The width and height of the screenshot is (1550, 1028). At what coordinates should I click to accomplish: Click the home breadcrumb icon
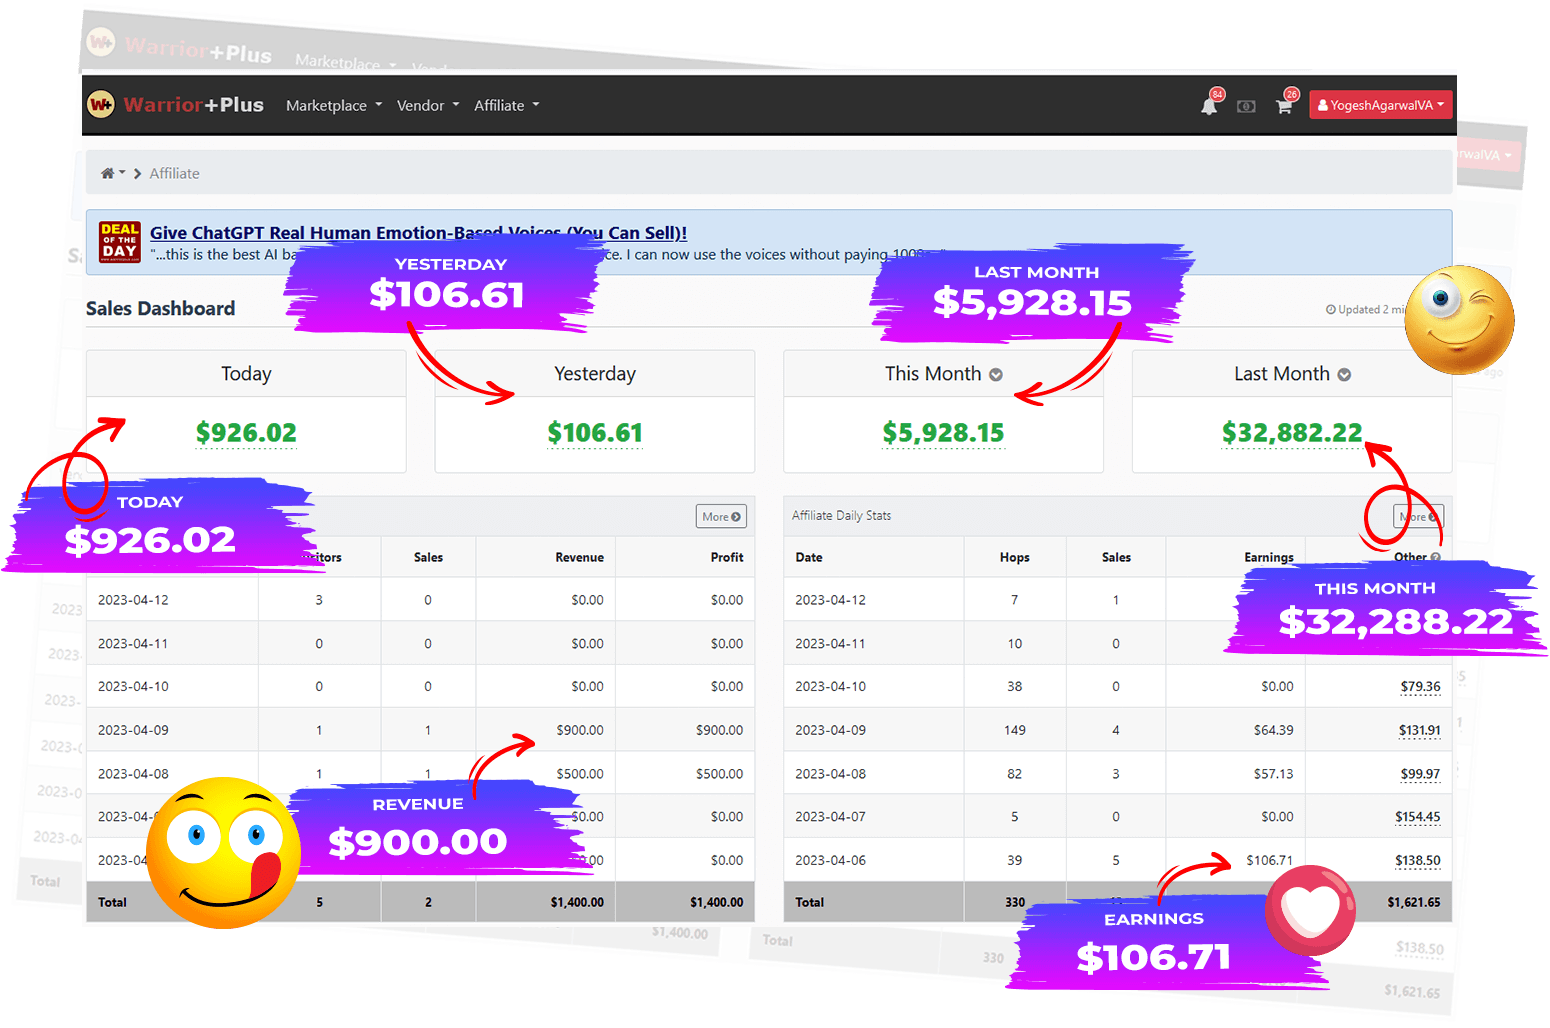(x=107, y=173)
